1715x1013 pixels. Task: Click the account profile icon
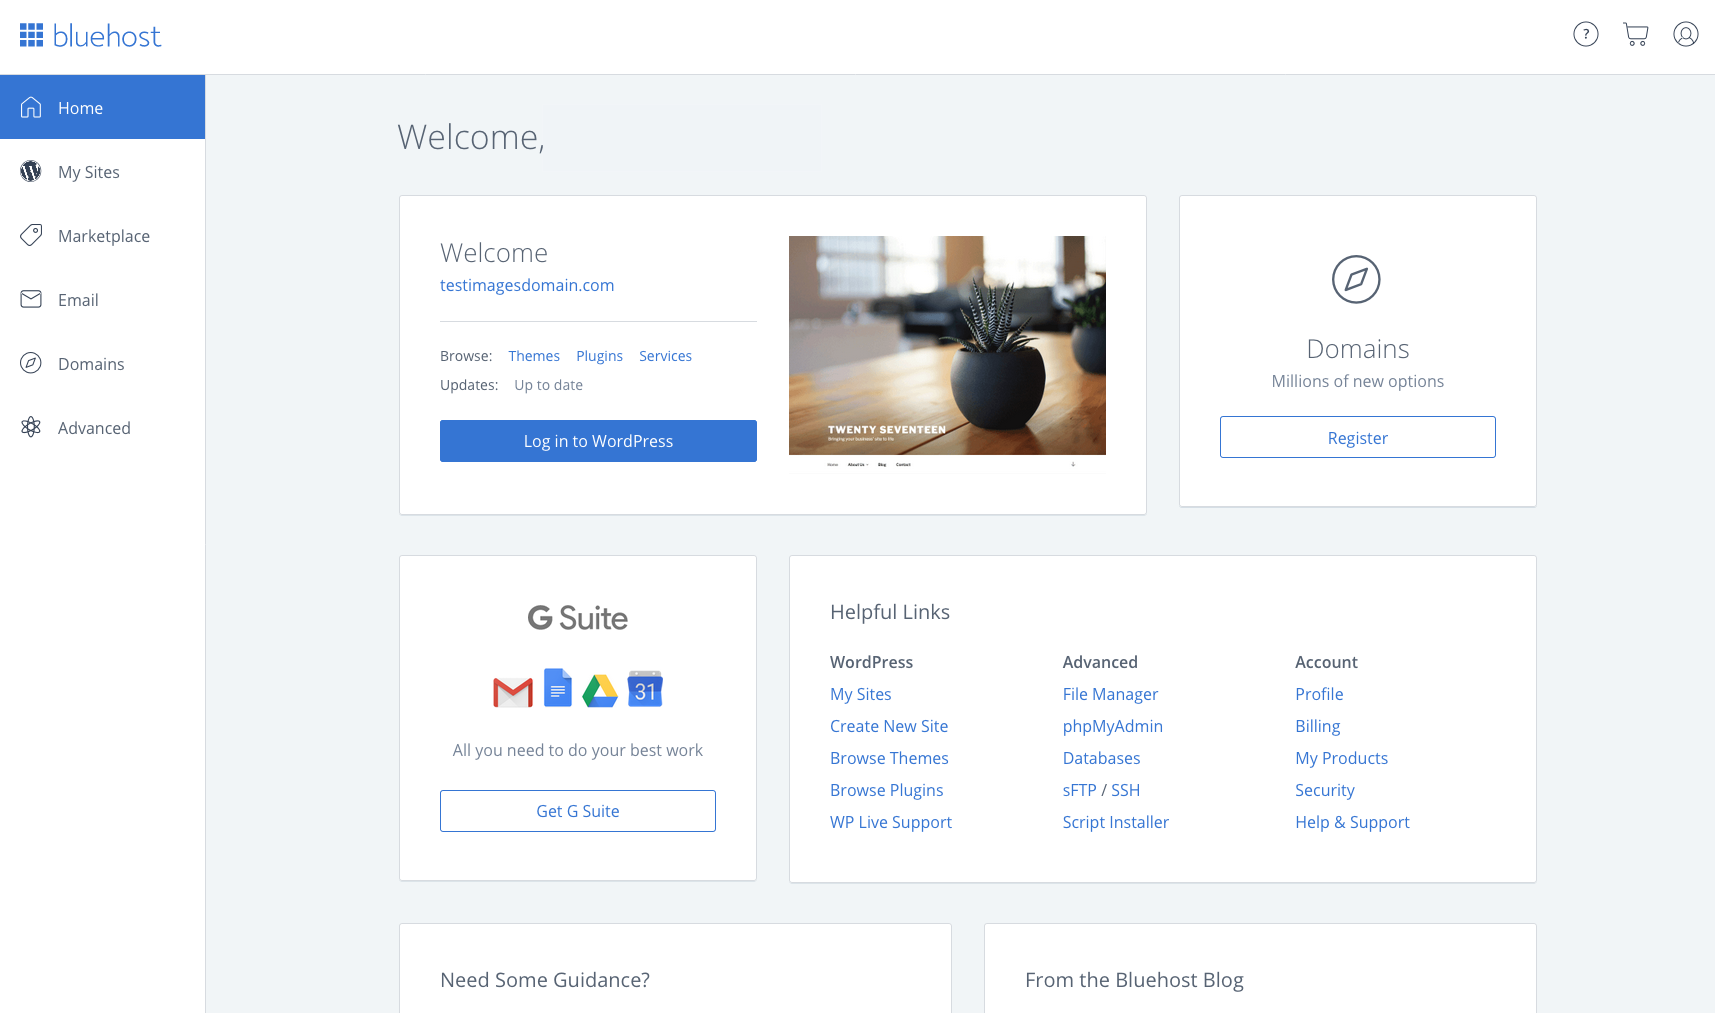tap(1686, 33)
